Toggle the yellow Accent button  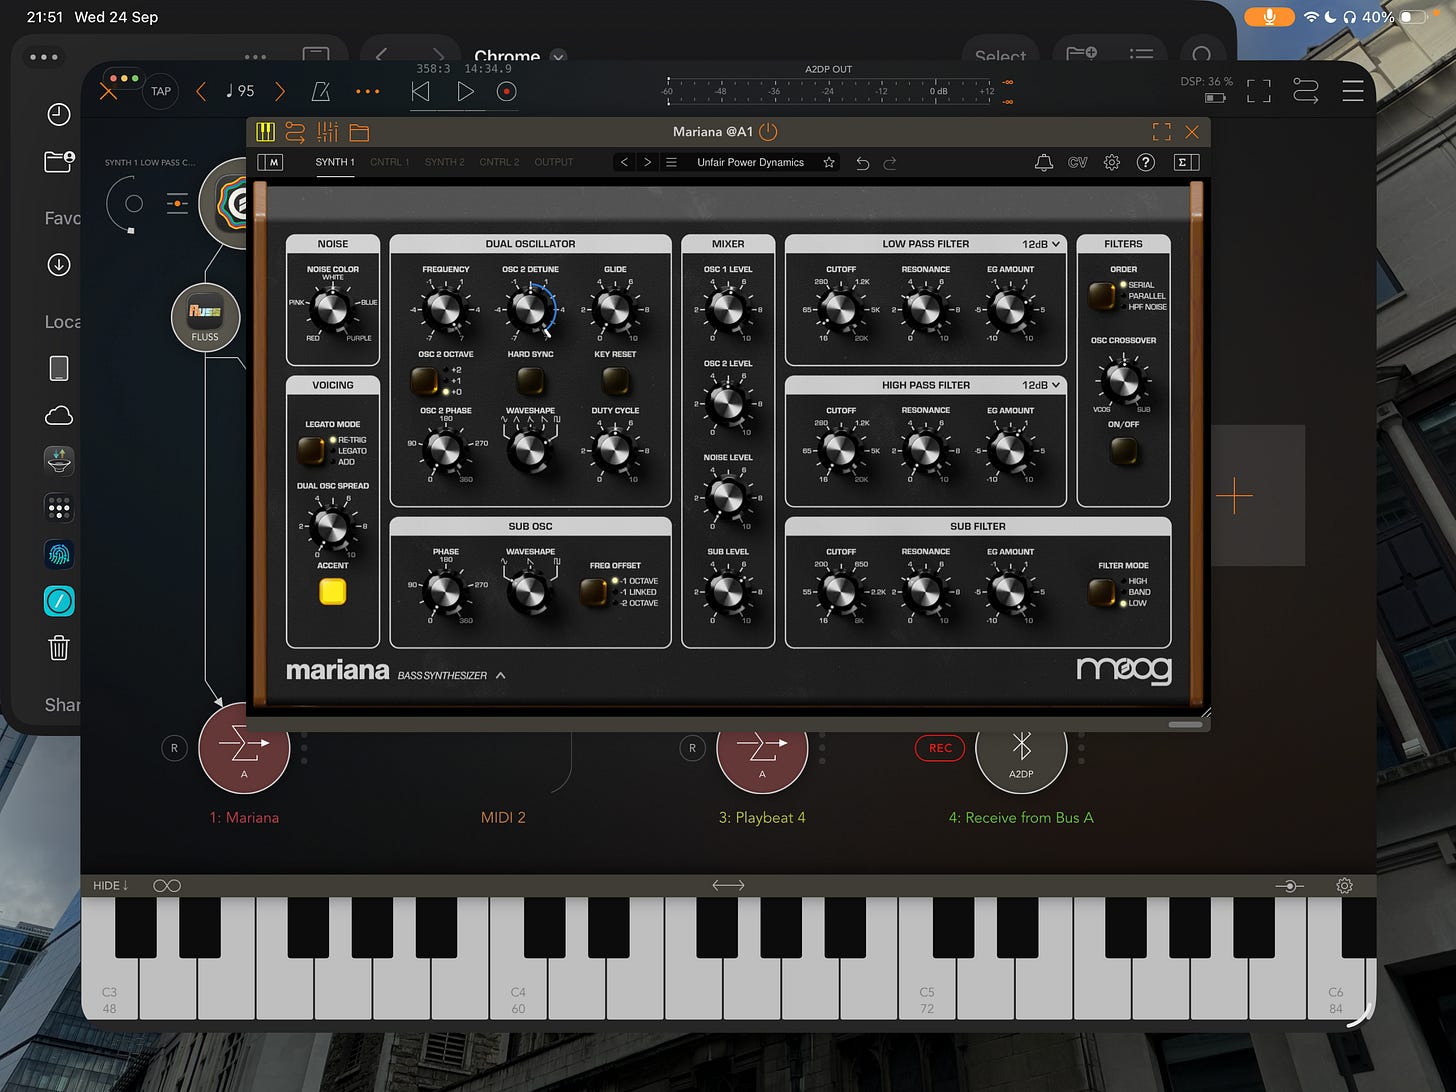click(333, 591)
